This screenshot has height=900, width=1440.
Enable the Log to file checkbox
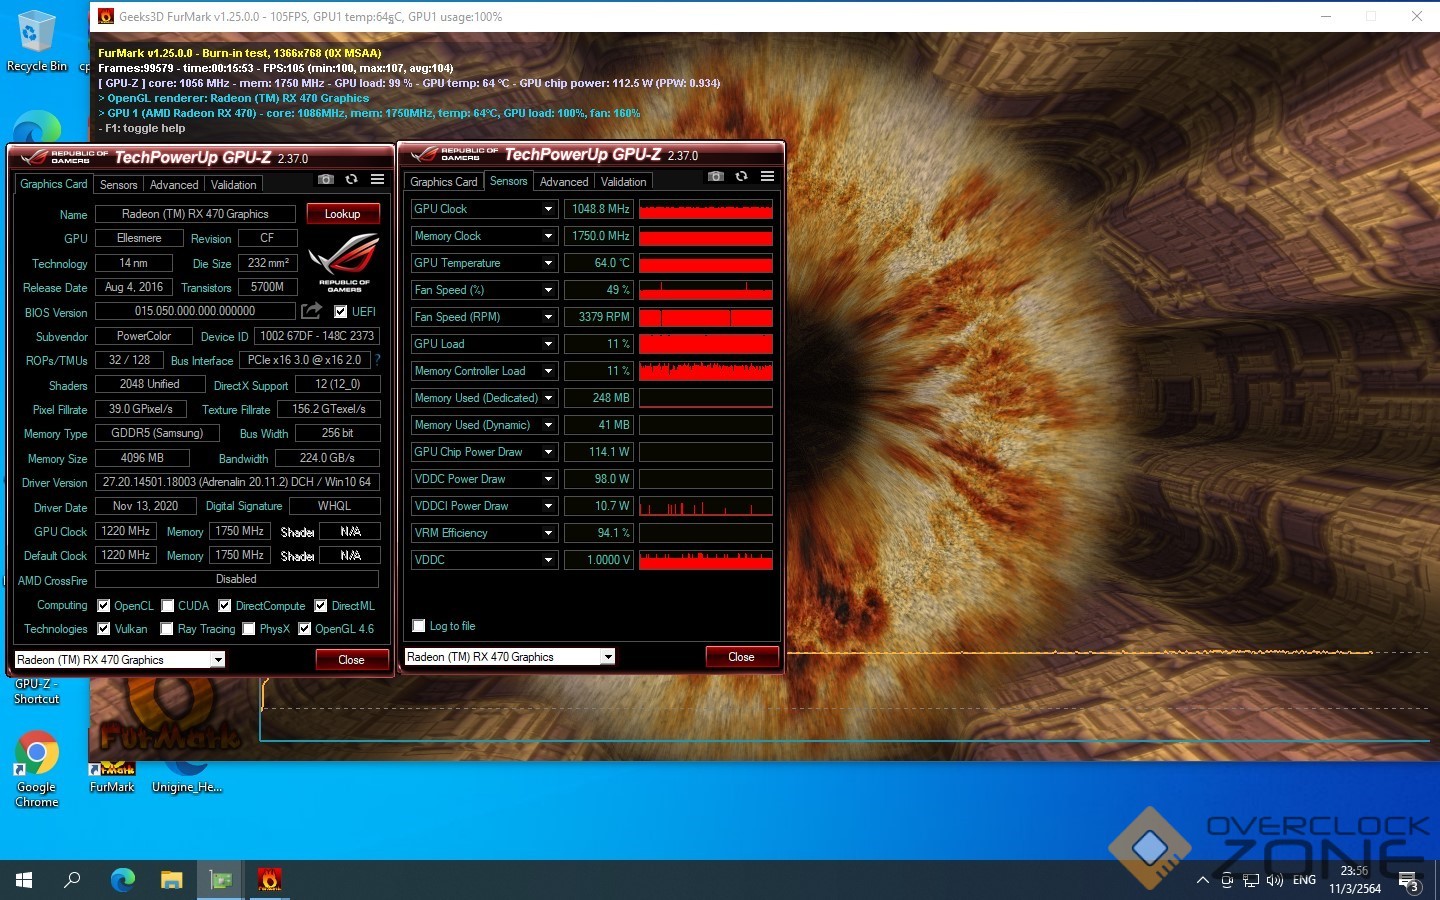click(x=419, y=626)
